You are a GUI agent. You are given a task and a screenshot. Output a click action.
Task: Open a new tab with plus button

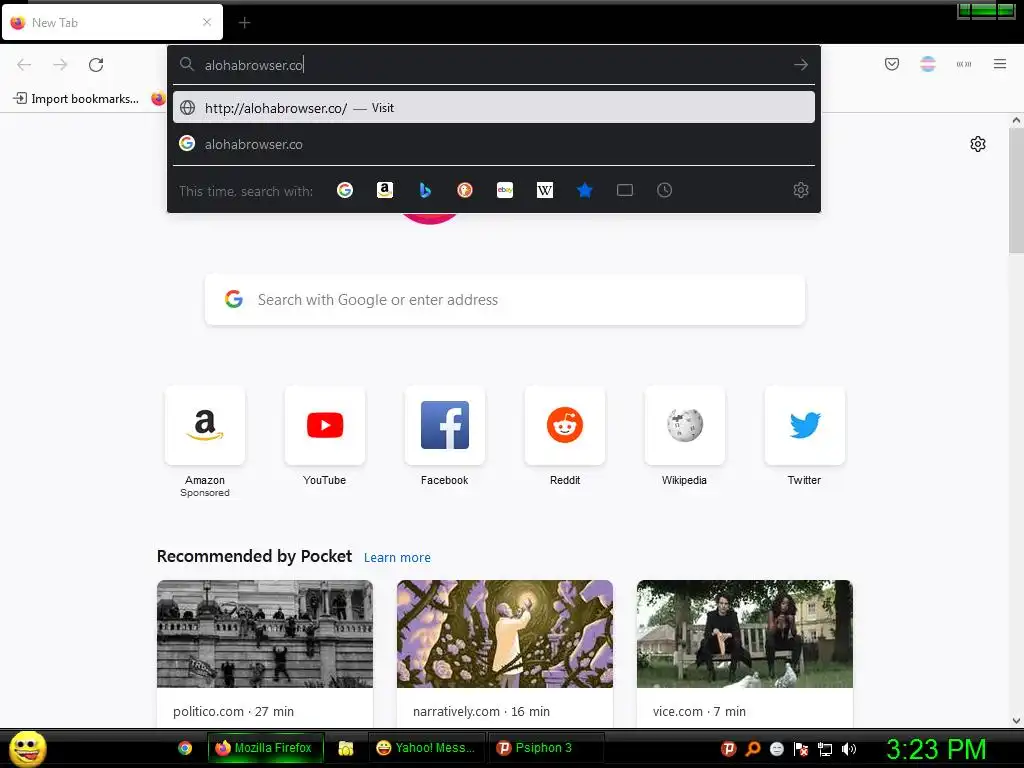coord(244,23)
